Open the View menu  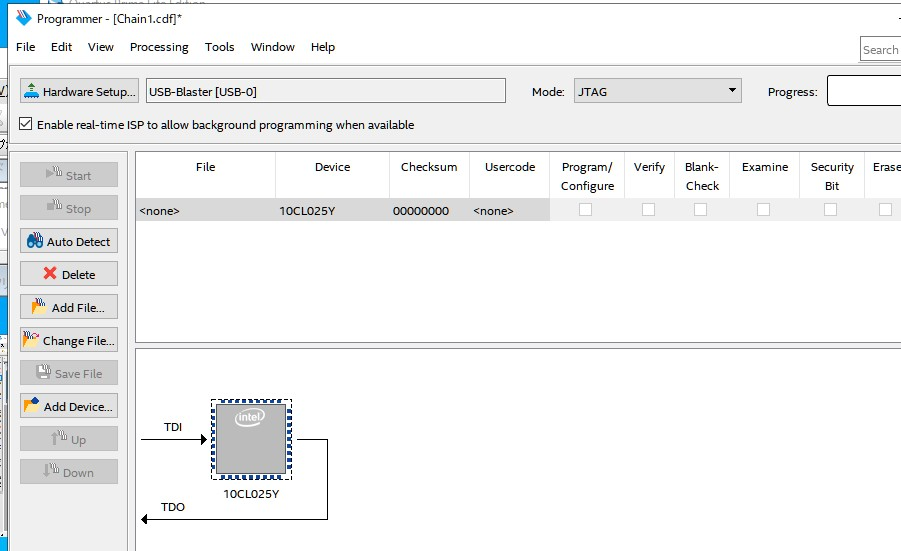(x=101, y=47)
